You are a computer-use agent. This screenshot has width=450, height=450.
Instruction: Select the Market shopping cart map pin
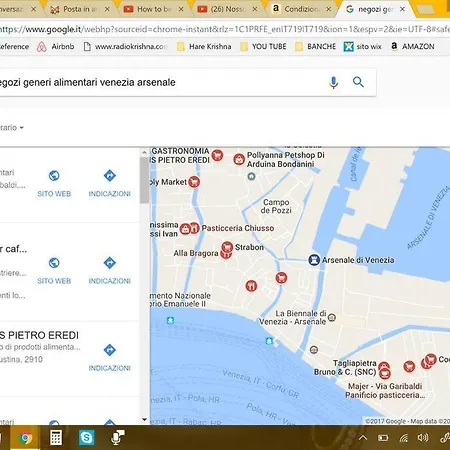194,182
